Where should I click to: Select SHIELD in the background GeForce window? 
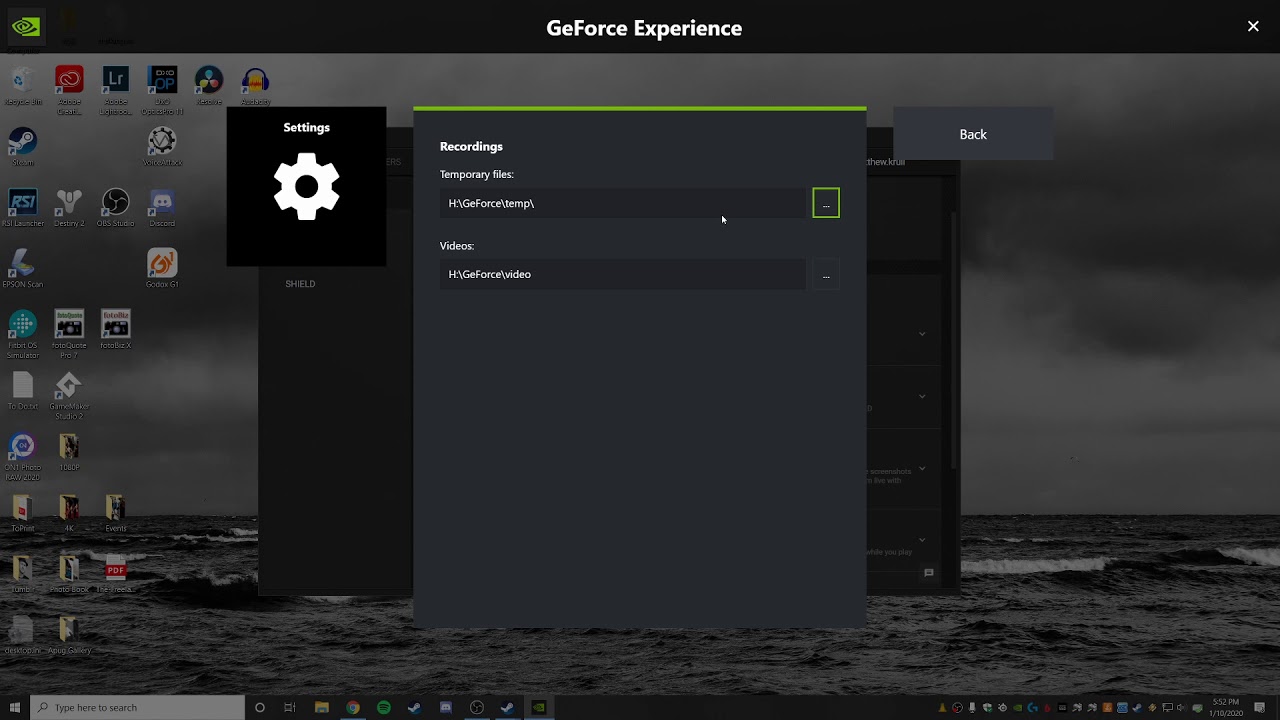point(300,284)
